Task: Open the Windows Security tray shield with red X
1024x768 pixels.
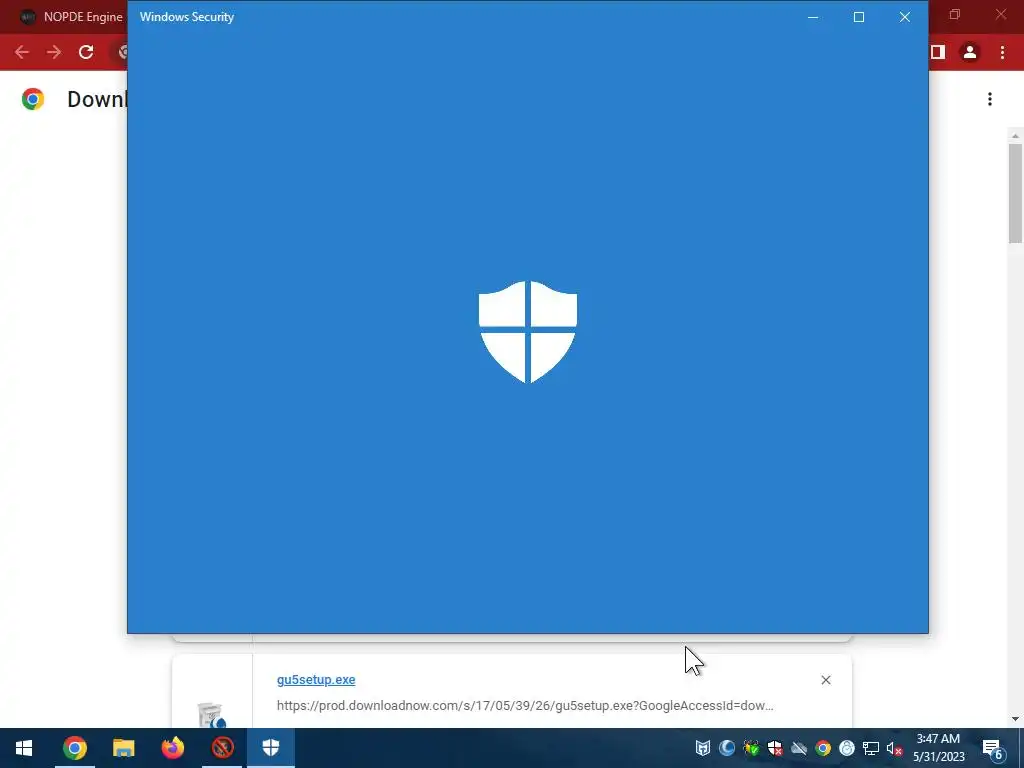Action: point(775,748)
